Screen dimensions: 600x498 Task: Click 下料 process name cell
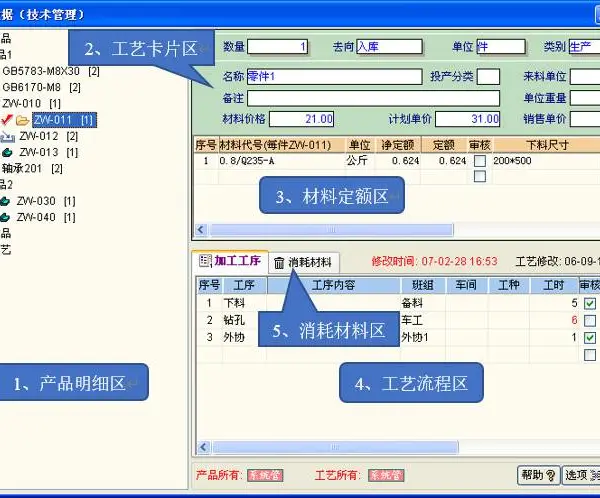244,303
